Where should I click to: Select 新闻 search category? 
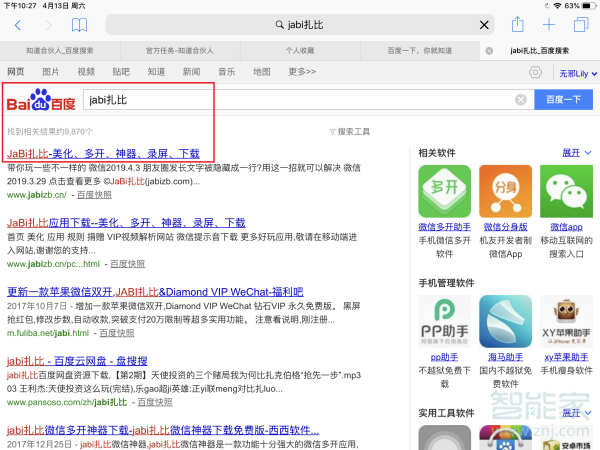[191, 72]
